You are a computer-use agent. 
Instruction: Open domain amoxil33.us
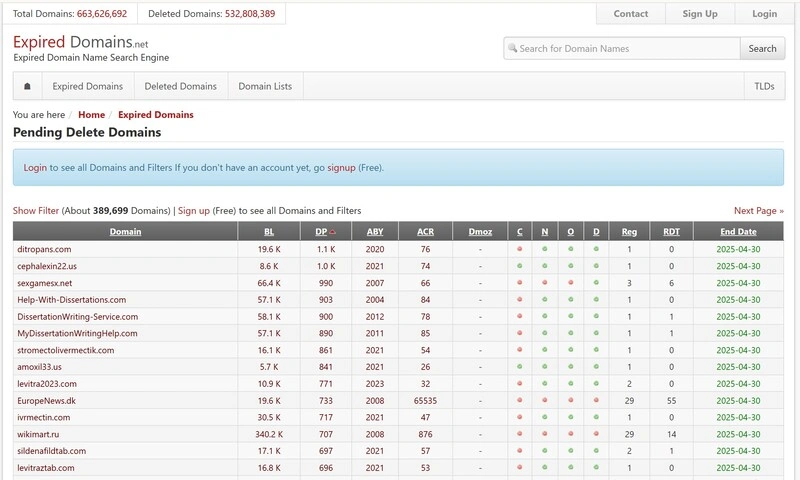pos(39,367)
